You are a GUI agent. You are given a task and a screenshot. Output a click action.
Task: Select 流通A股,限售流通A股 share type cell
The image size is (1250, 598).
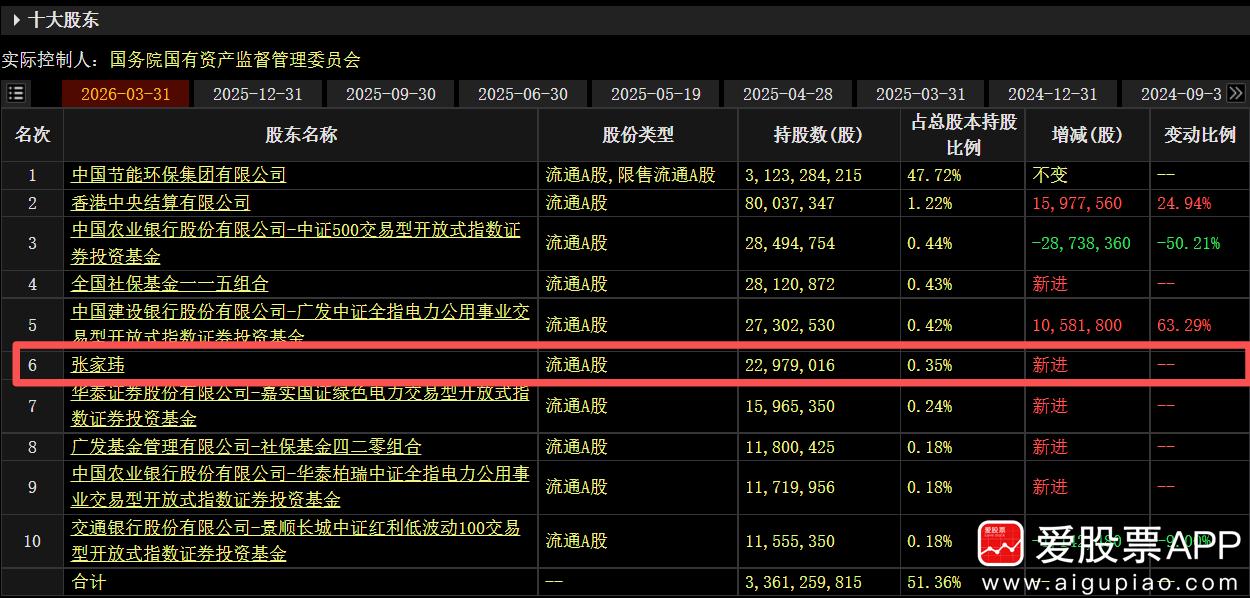point(631,175)
